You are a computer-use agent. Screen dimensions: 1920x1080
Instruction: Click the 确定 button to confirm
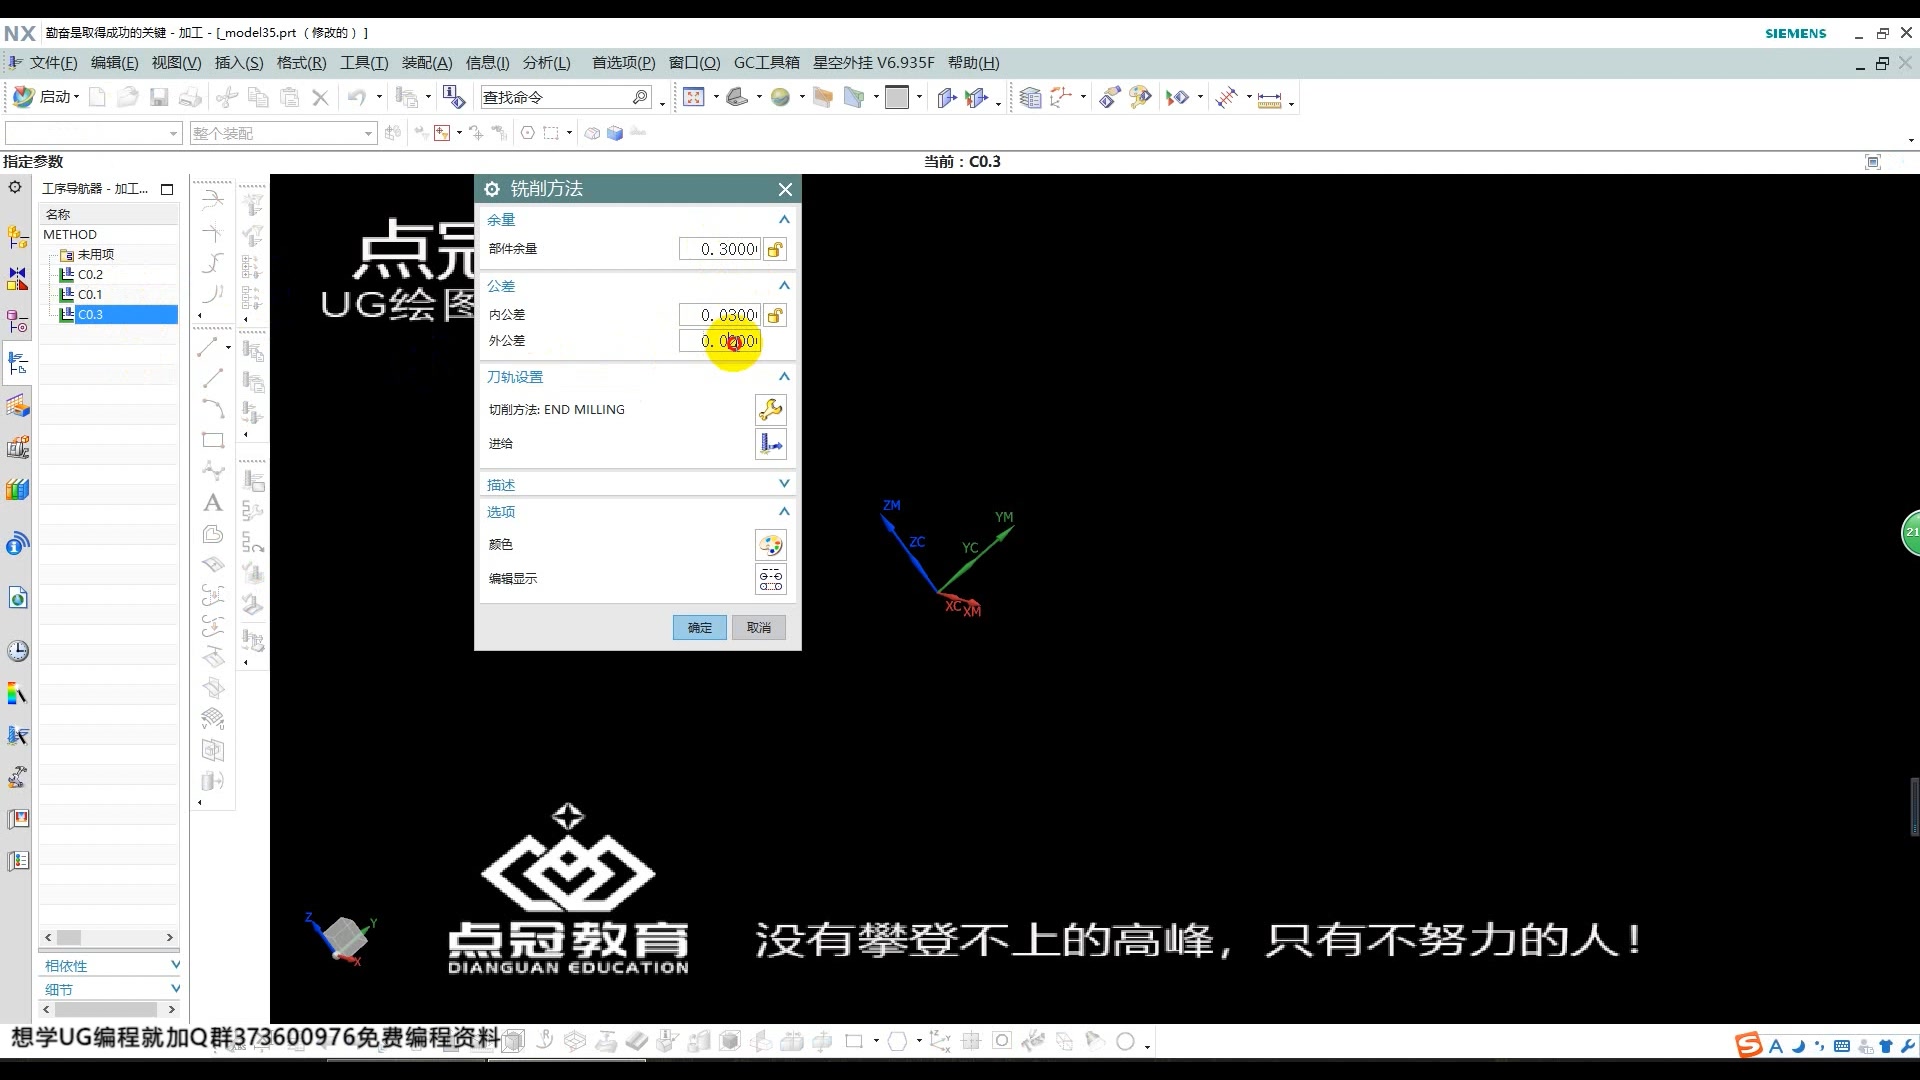click(x=699, y=627)
